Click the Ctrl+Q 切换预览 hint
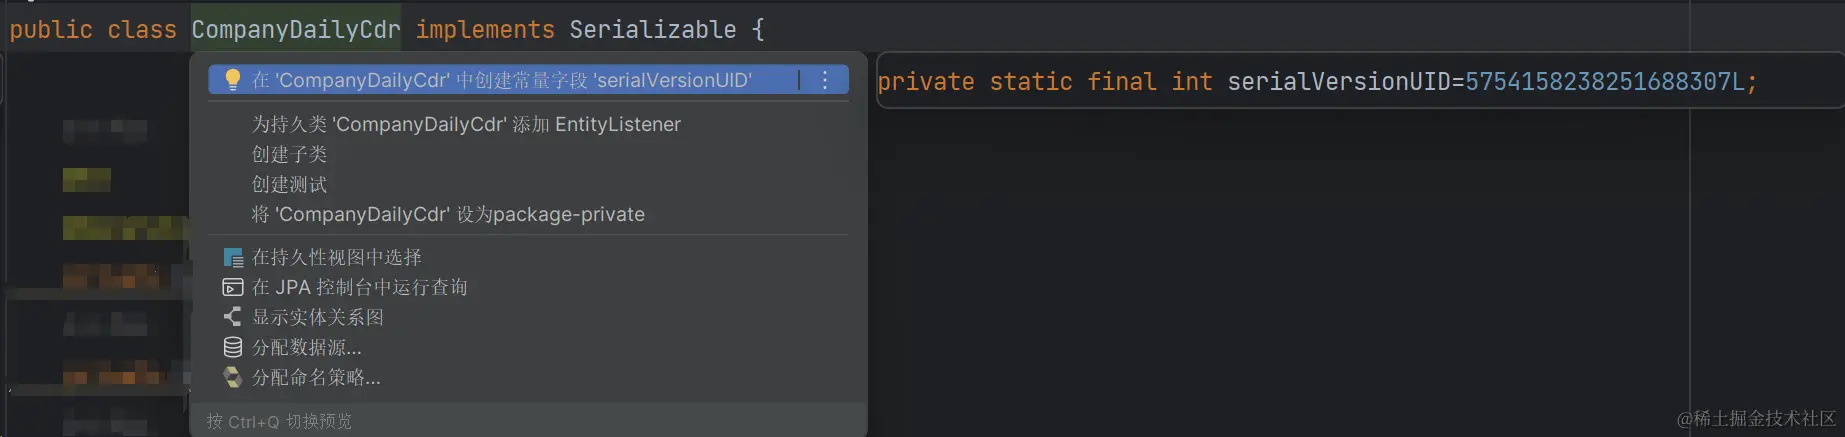Image resolution: width=1845 pixels, height=437 pixels. 279,422
